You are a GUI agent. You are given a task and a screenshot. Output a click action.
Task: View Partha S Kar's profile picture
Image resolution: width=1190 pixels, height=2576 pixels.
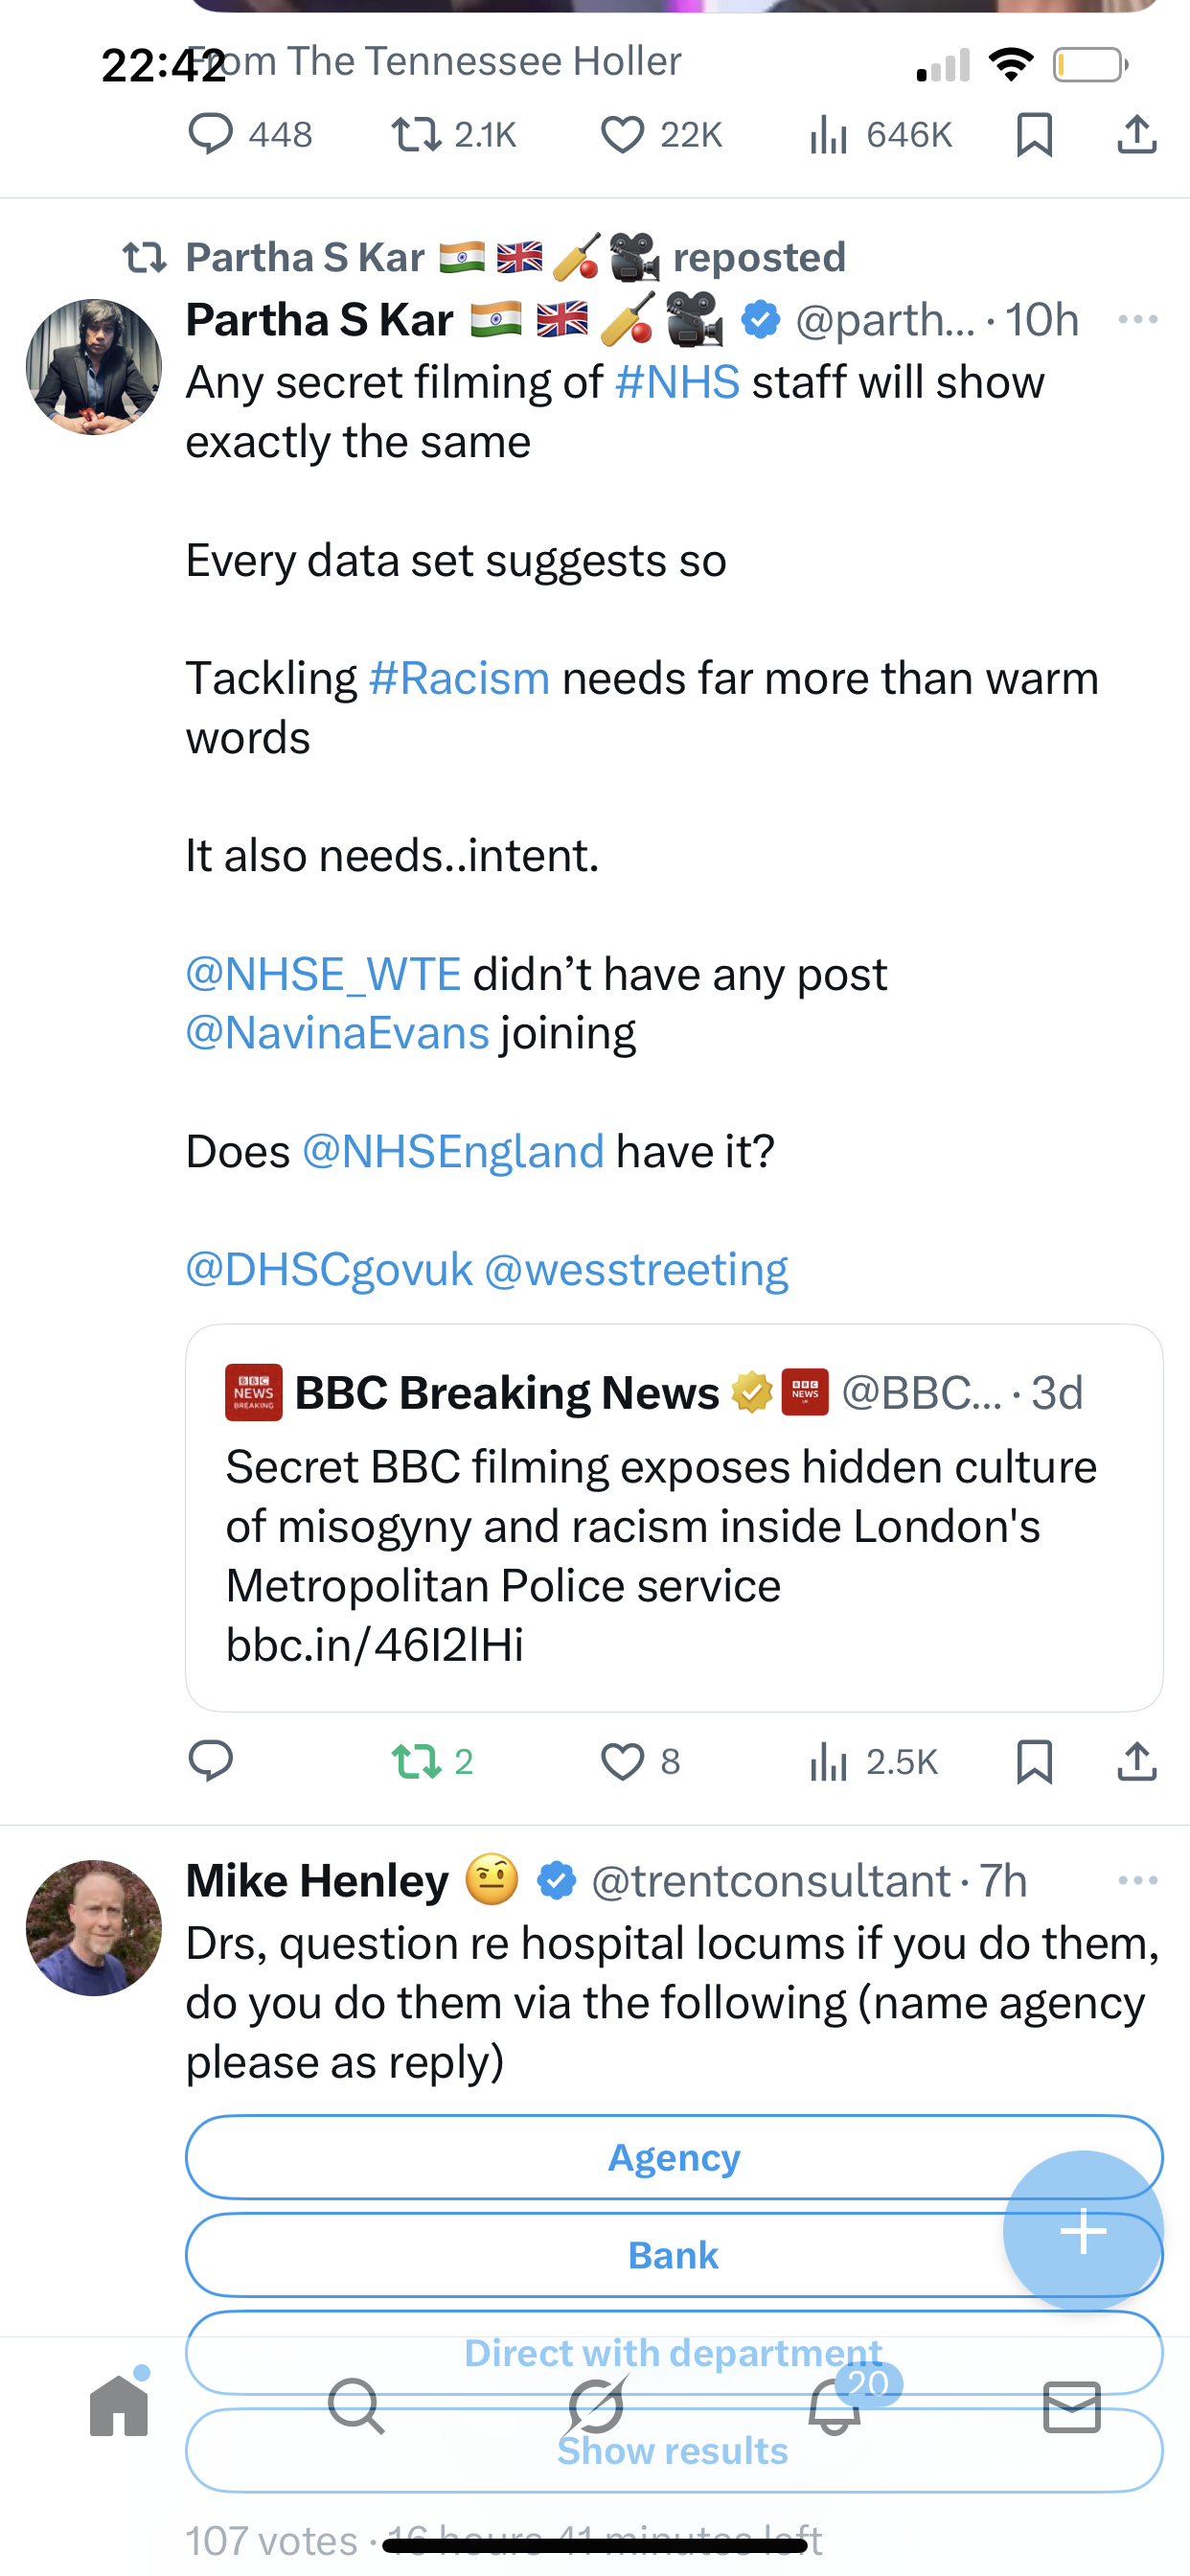[x=94, y=367]
